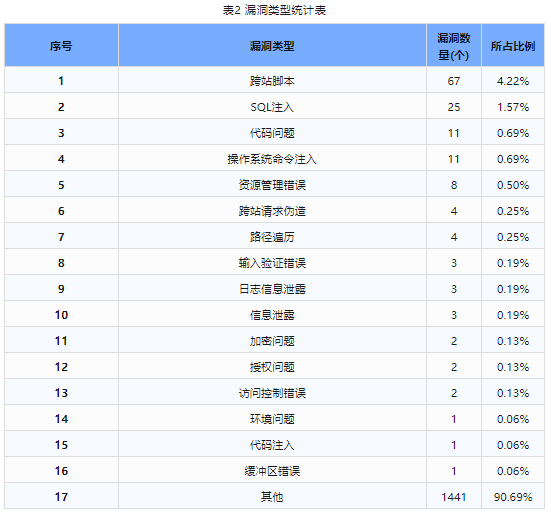Viewport: 551px width, 514px height.
Task: Select the 授权问题 cell
Action: pyautogui.click(x=272, y=367)
